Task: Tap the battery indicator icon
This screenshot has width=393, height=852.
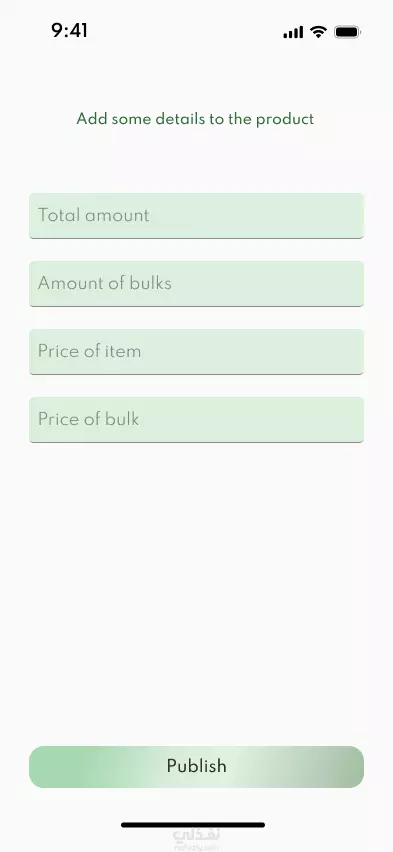Action: (x=347, y=33)
